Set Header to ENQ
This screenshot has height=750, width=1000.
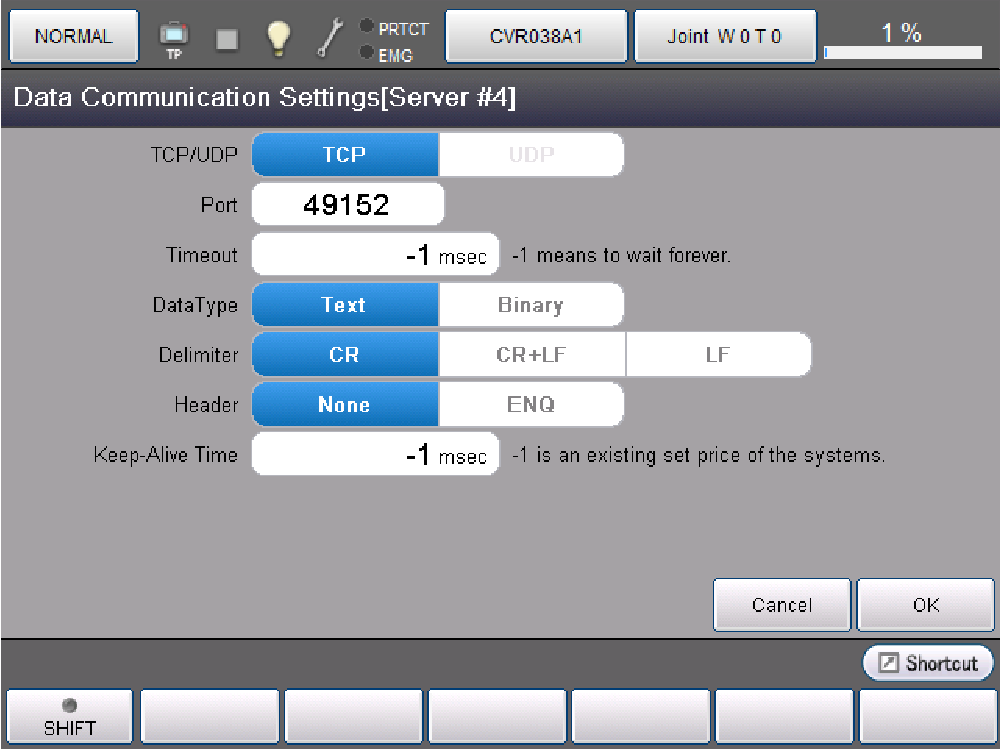(x=530, y=405)
